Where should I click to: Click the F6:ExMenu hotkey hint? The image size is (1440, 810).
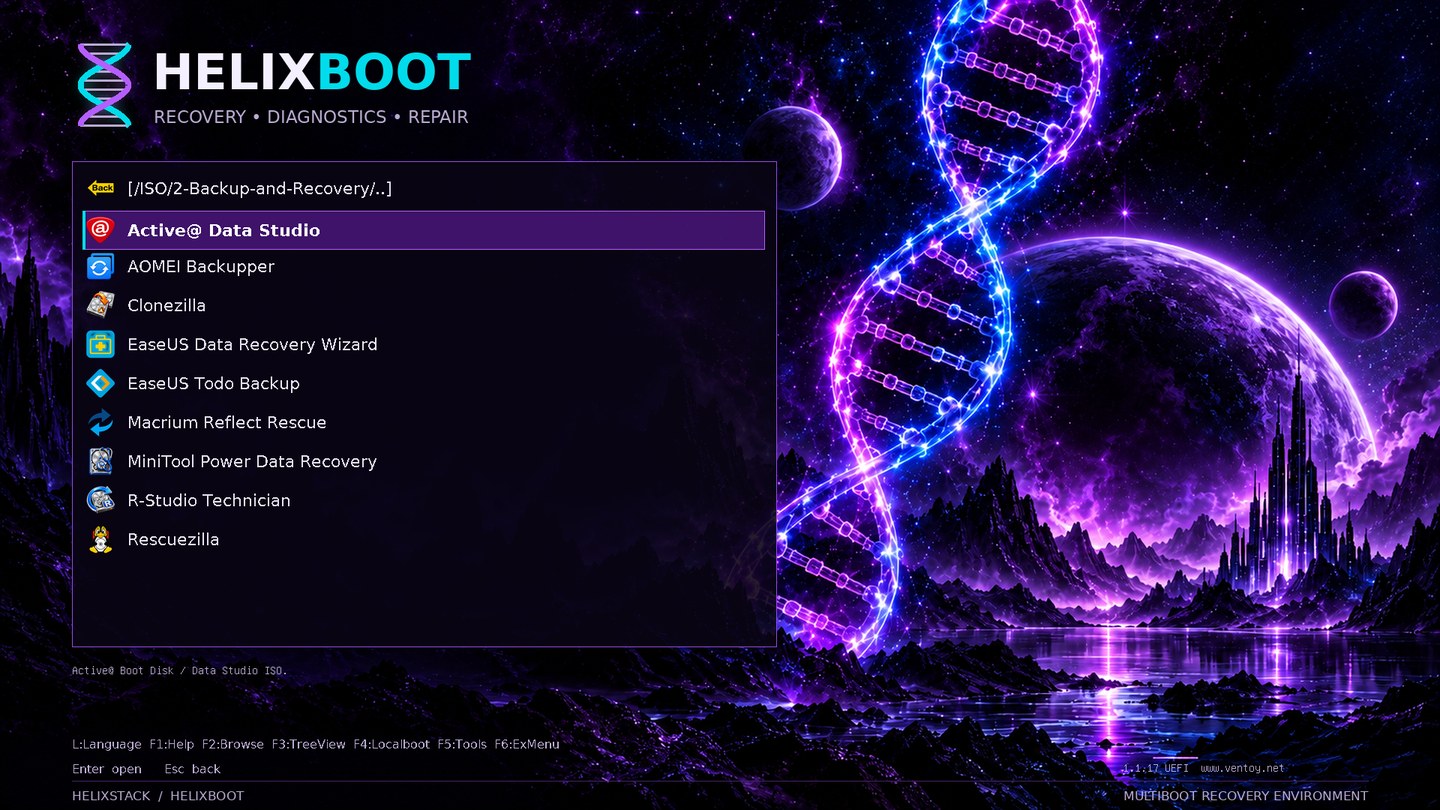click(x=527, y=744)
